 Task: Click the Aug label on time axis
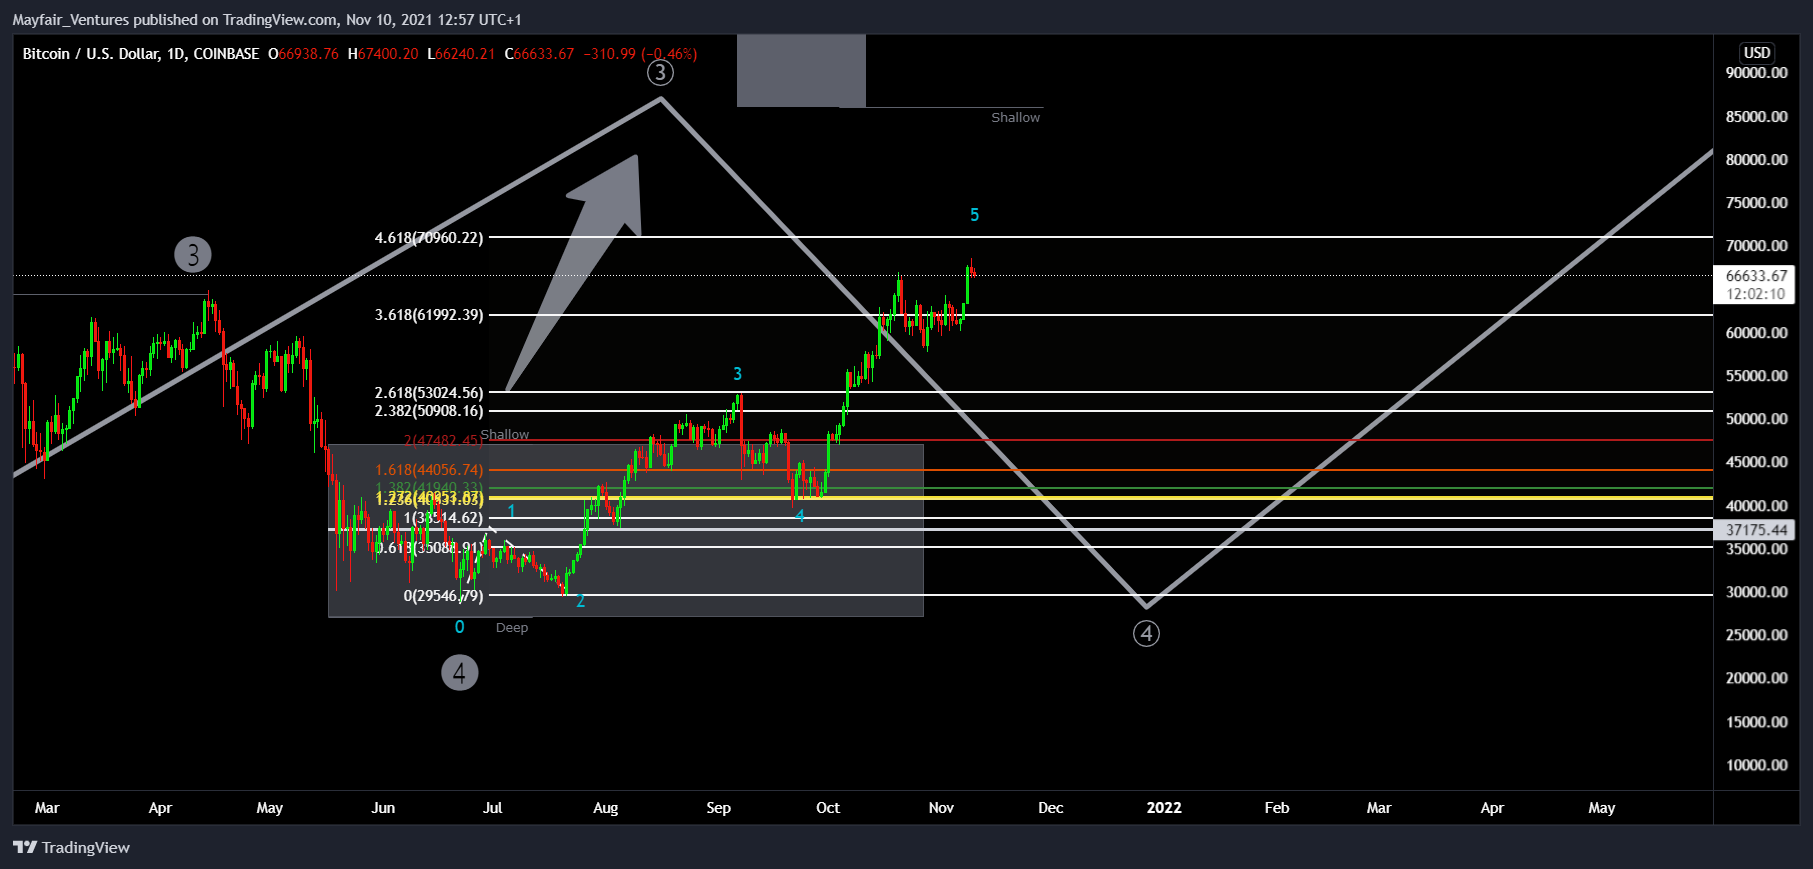click(x=605, y=808)
